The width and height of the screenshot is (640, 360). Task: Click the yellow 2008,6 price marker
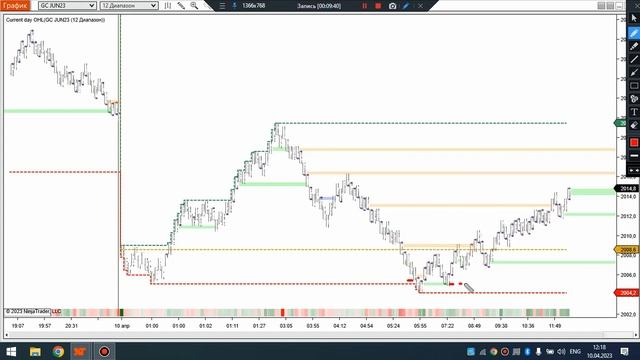pos(627,249)
